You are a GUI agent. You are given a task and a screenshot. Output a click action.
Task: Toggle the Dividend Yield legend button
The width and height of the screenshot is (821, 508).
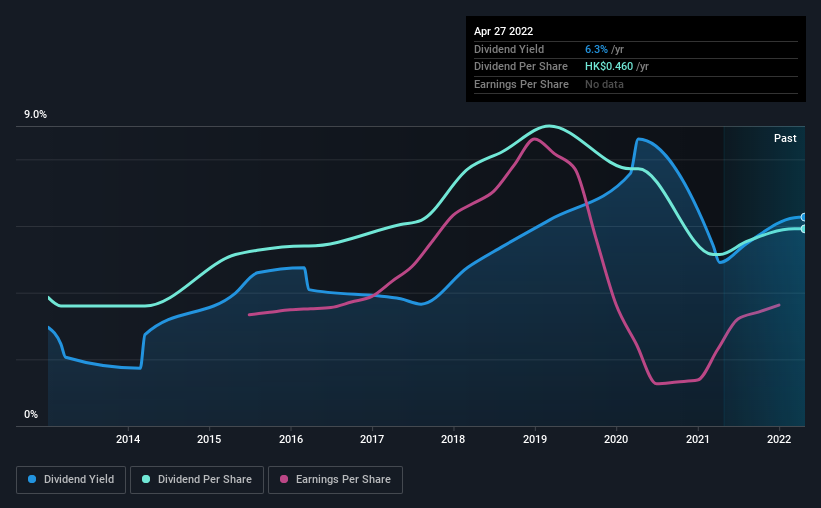pos(71,479)
